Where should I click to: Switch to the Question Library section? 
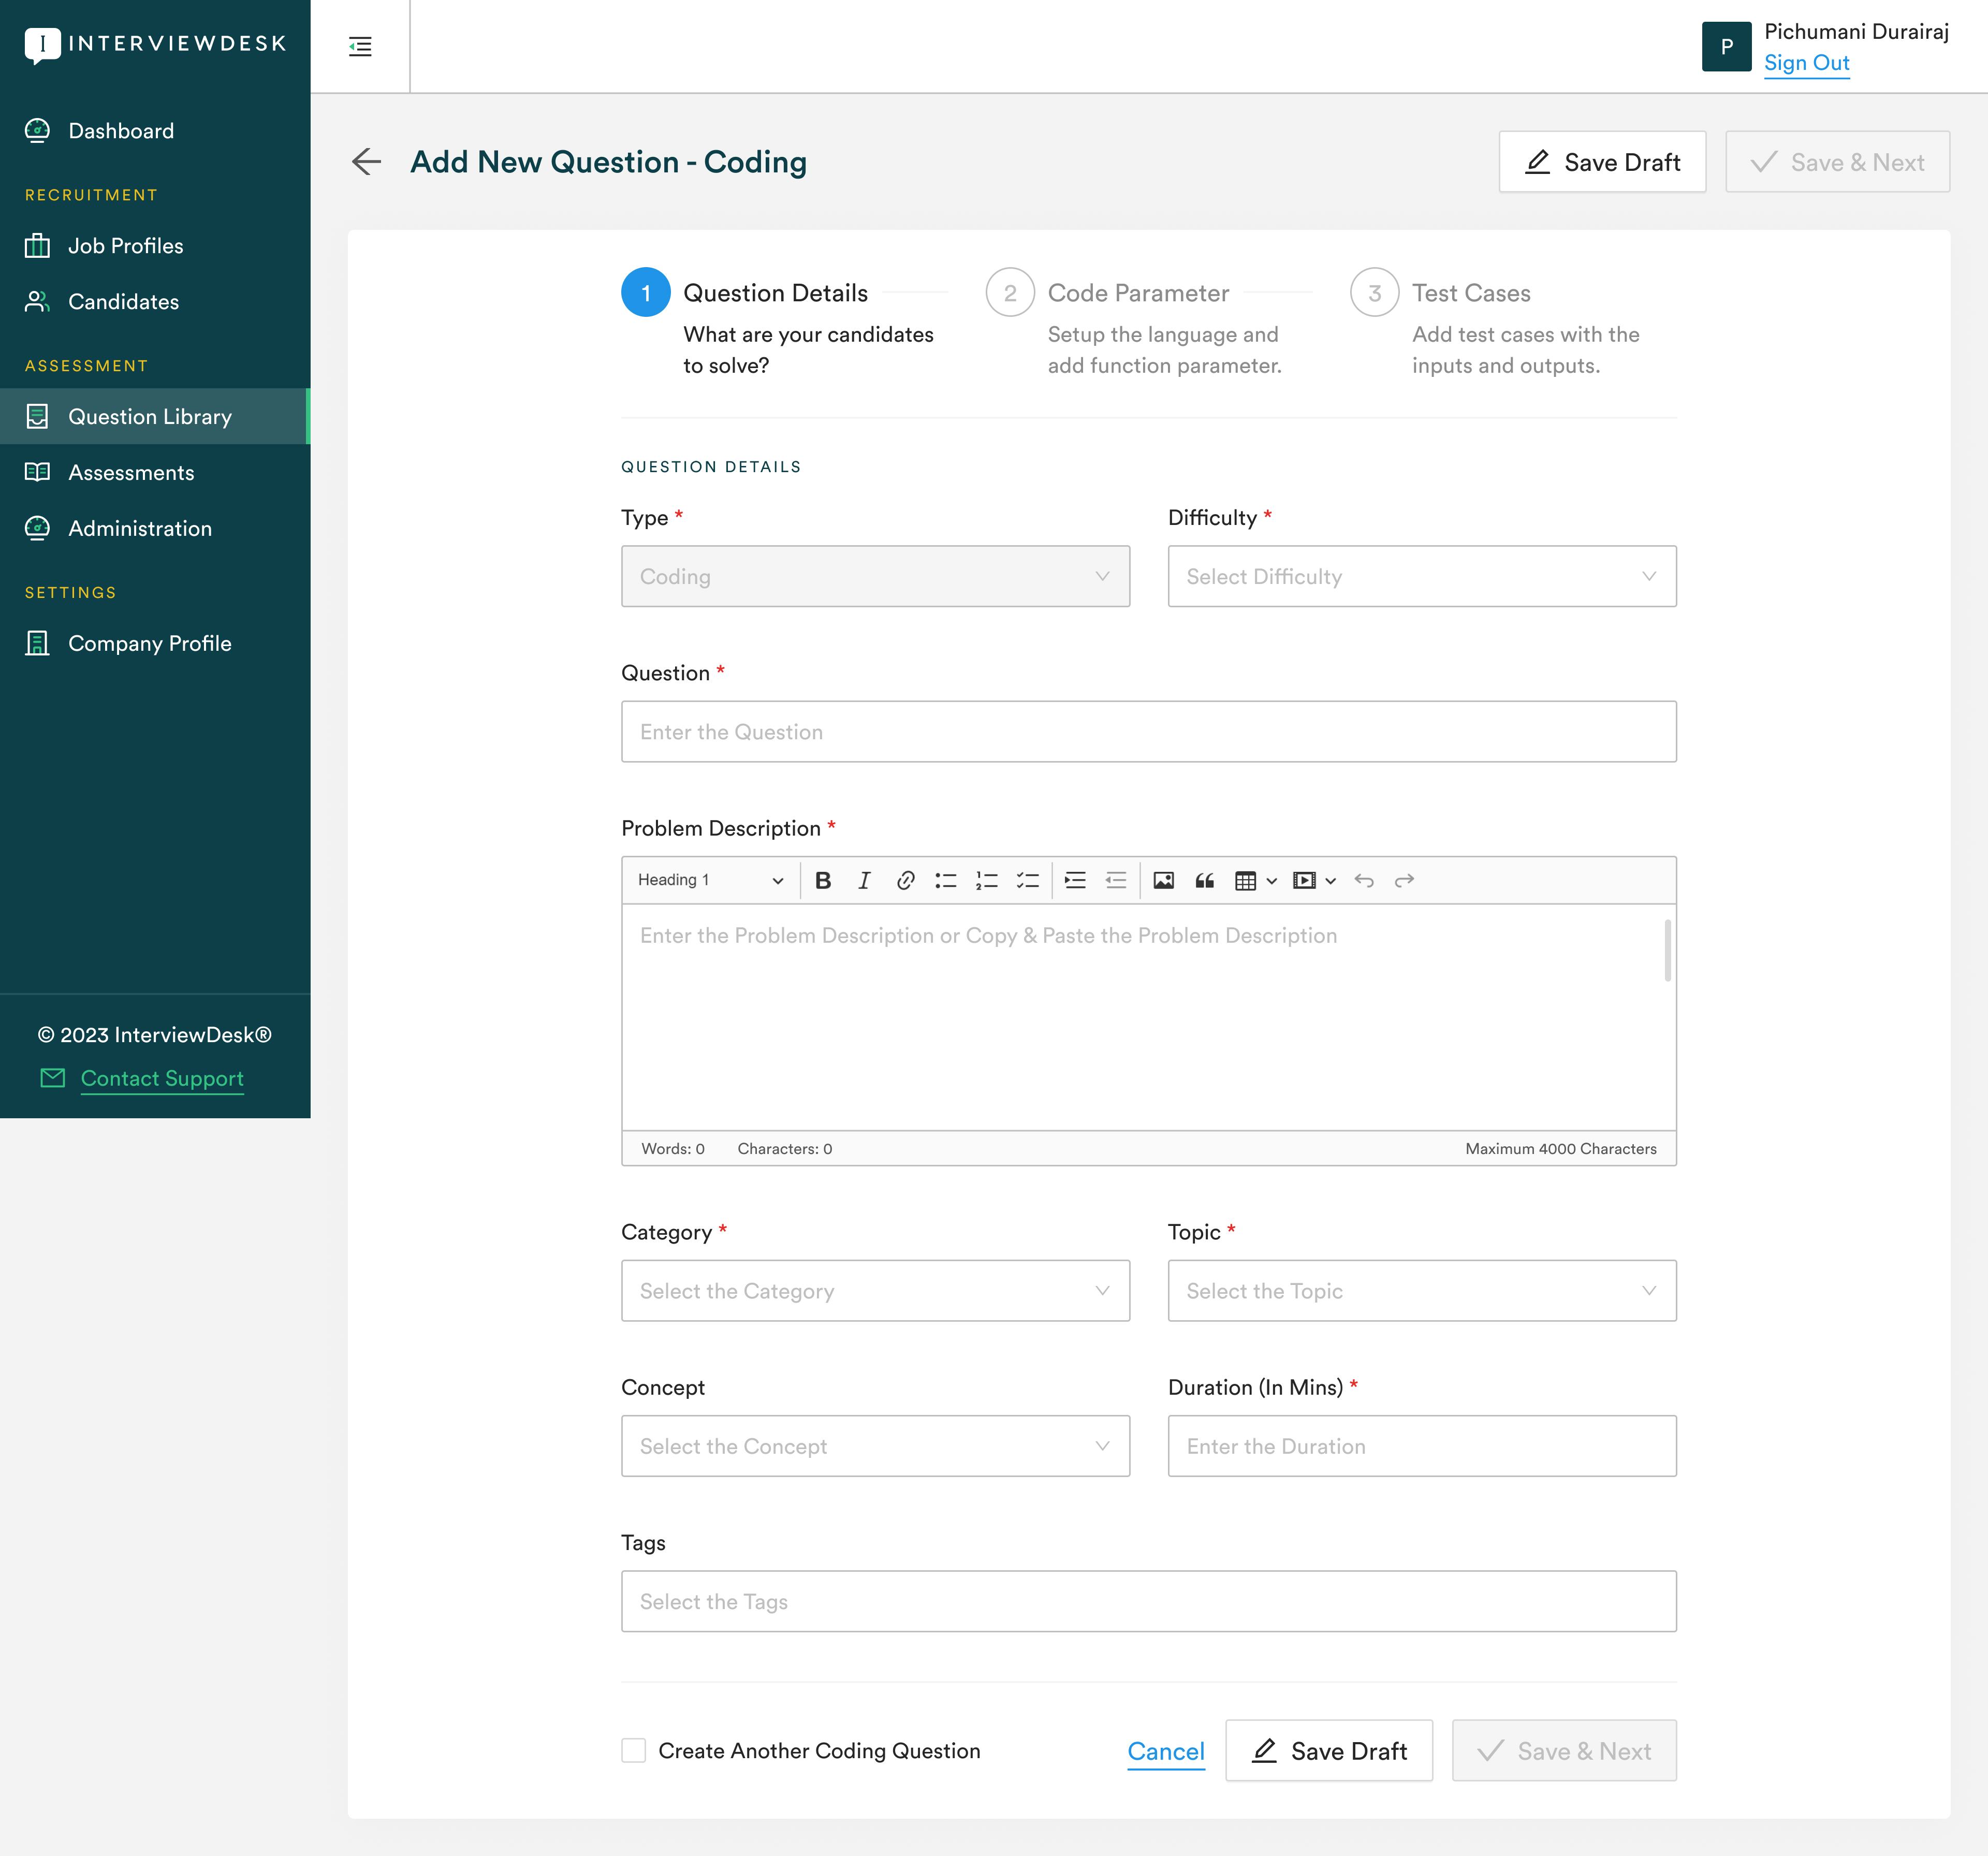coord(150,417)
